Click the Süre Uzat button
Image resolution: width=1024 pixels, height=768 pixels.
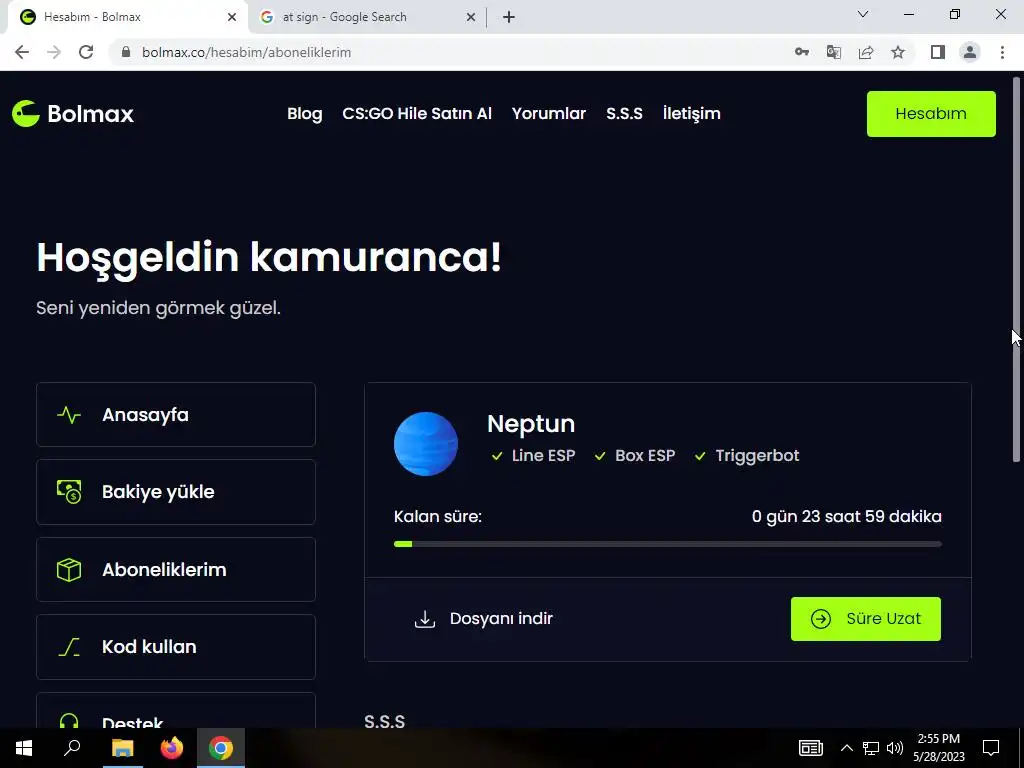click(x=865, y=619)
